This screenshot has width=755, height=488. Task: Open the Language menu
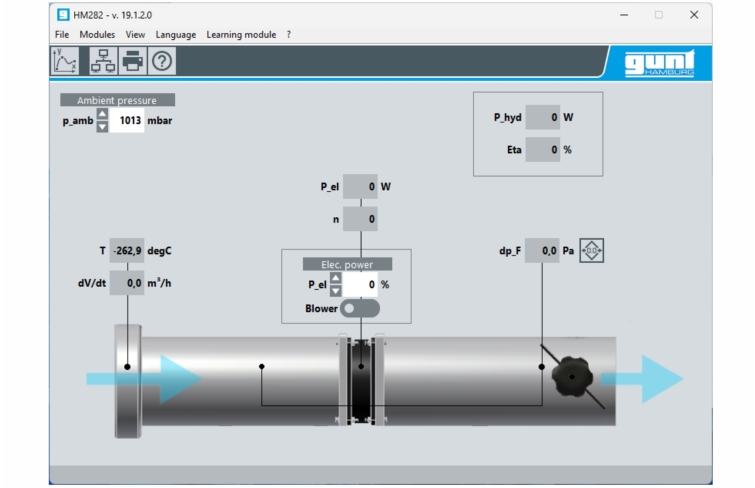point(176,34)
